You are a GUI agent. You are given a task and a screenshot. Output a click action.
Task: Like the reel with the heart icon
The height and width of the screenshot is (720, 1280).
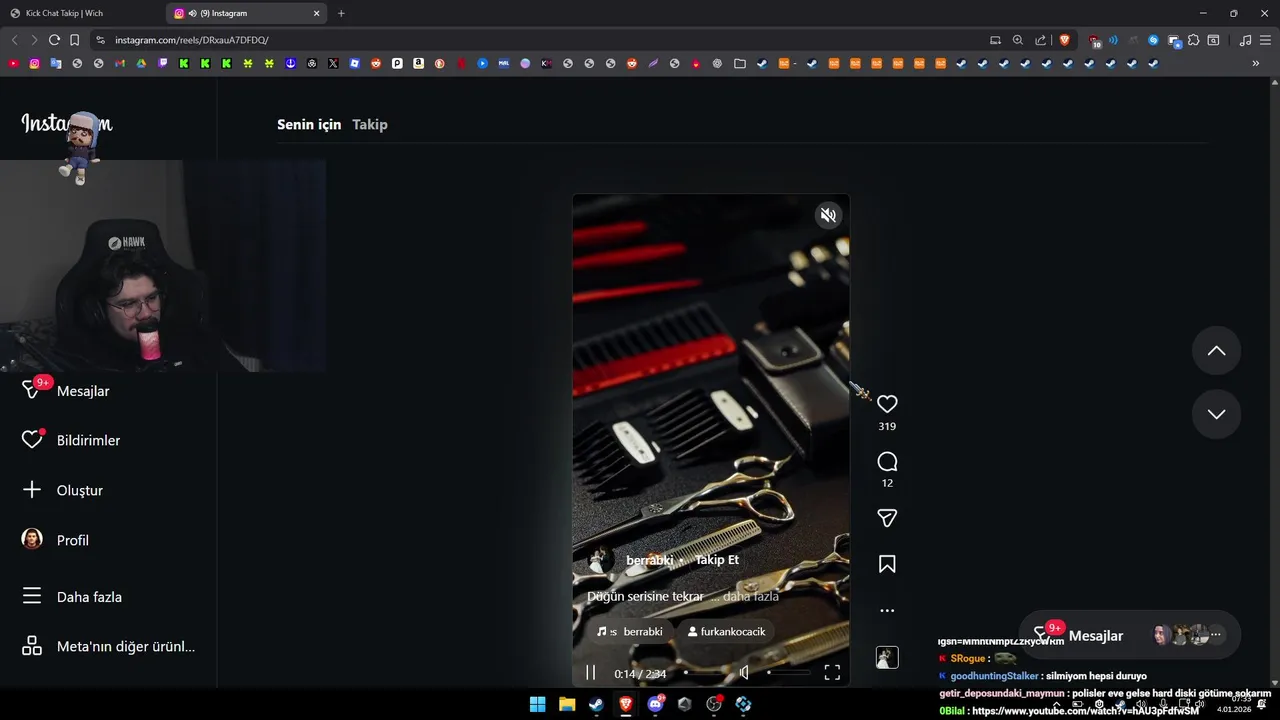887,404
